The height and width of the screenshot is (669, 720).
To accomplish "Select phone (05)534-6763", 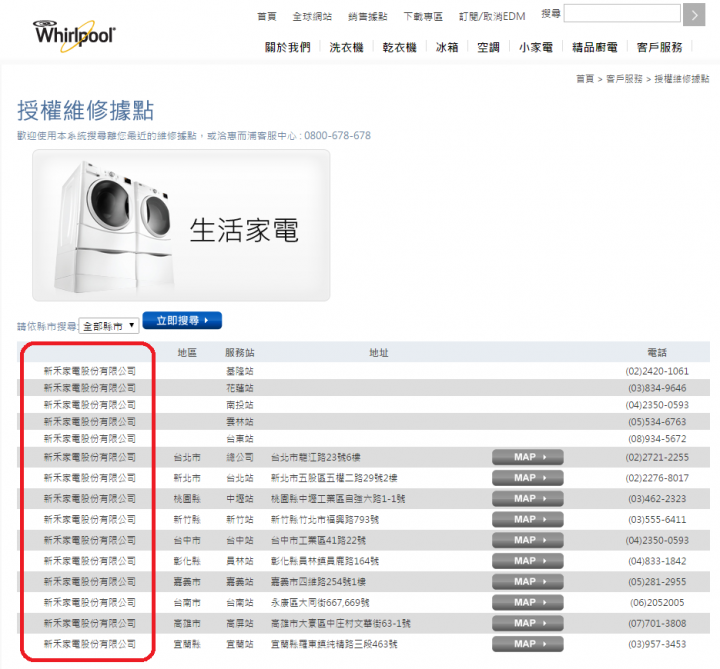I will tap(657, 422).
